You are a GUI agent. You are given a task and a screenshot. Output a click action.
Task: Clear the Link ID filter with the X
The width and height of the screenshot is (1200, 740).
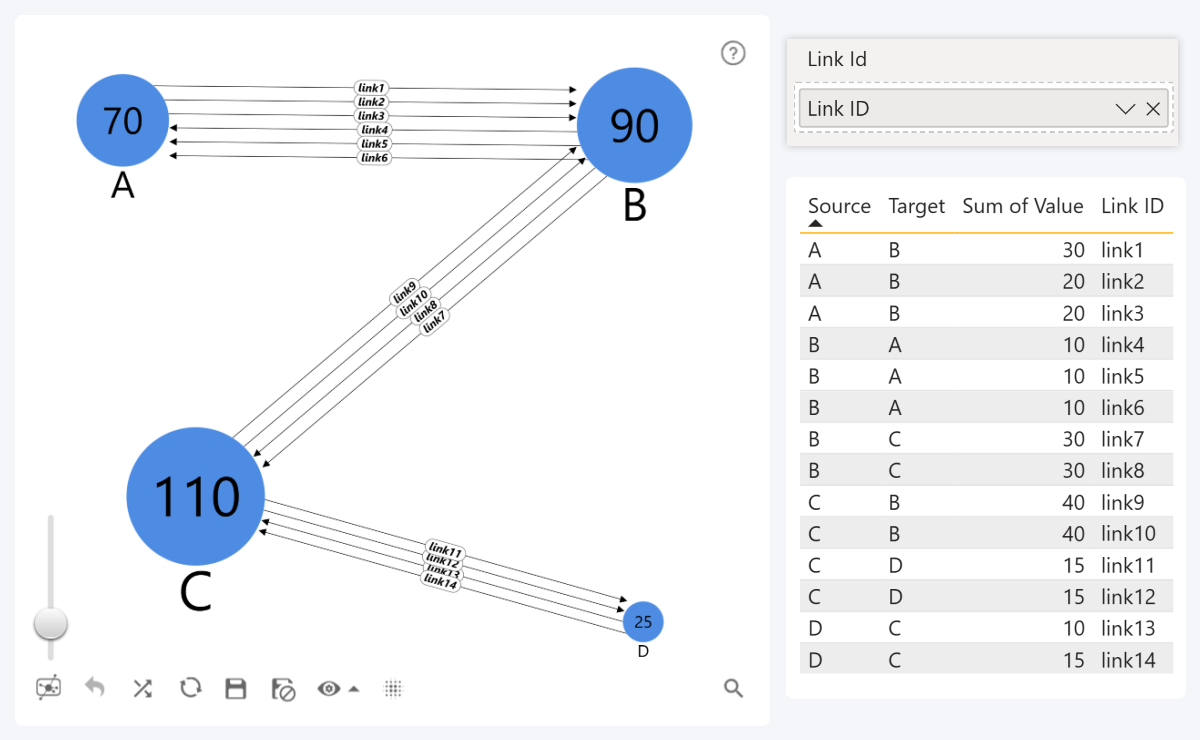pyautogui.click(x=1153, y=108)
